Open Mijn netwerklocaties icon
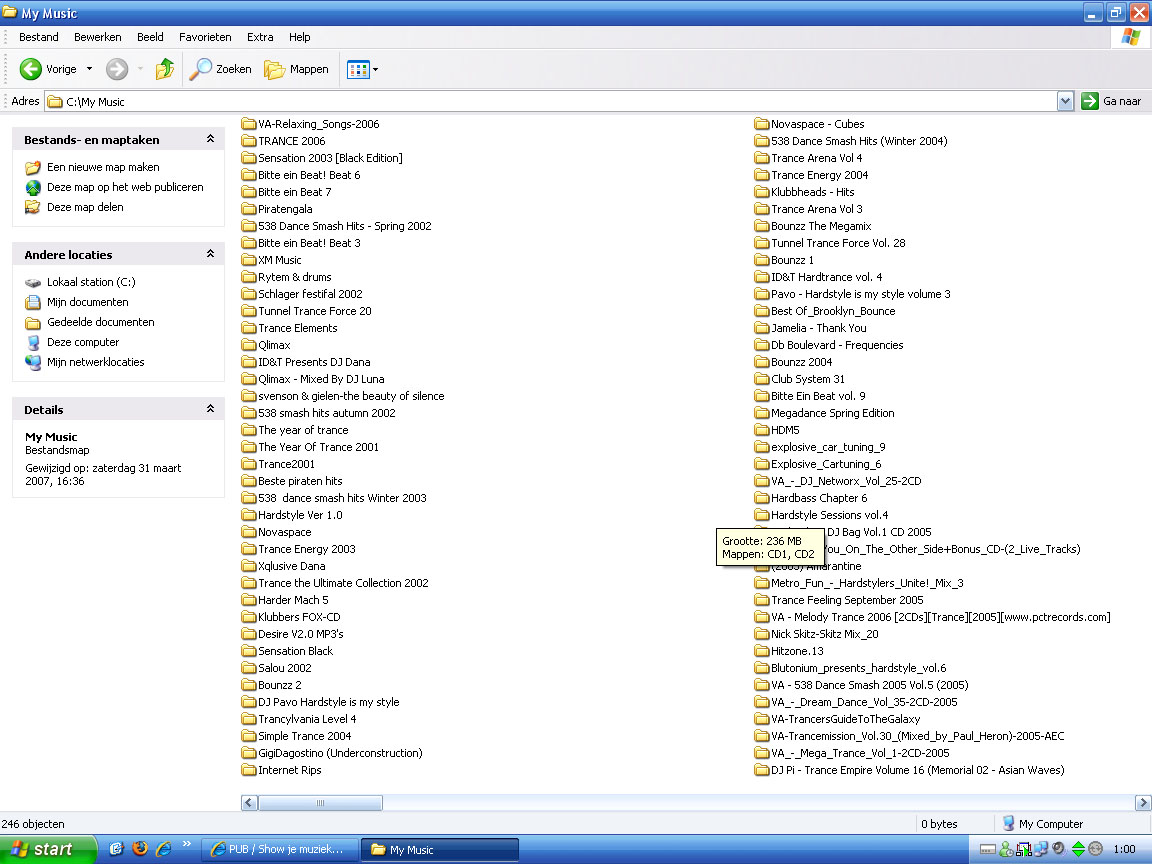 click(33, 362)
